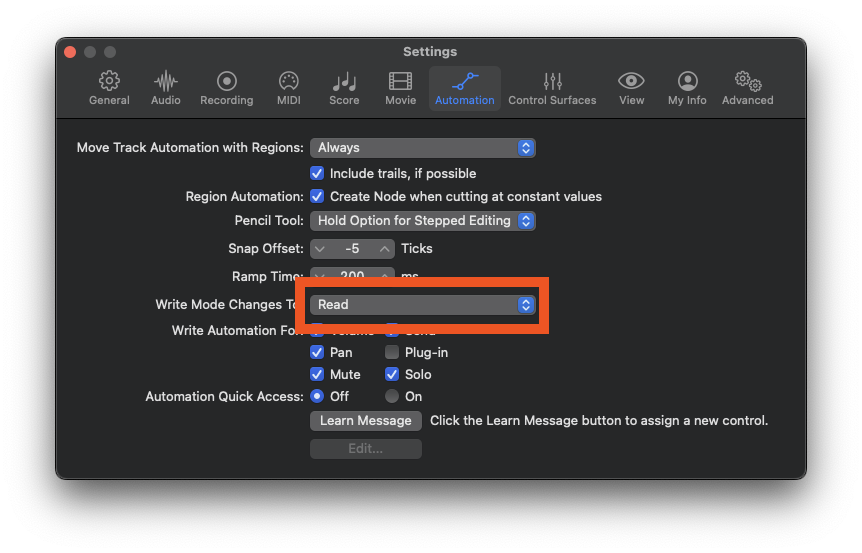The width and height of the screenshot is (862, 553).
Task: Expand Move Track Automation with Regions dropdown
Action: (x=422, y=147)
